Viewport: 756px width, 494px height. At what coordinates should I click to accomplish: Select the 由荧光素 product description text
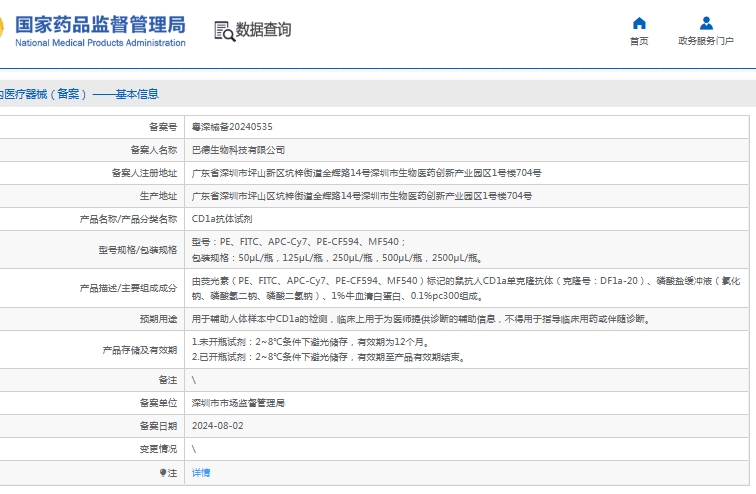[x=466, y=288]
